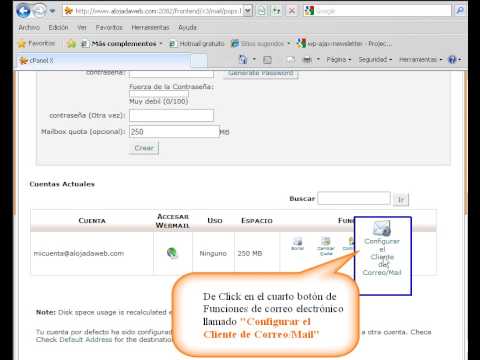Screen dimensions: 480x360
Task: Click Configurar el Cliente del Correo/Mail icon
Action: (382, 248)
